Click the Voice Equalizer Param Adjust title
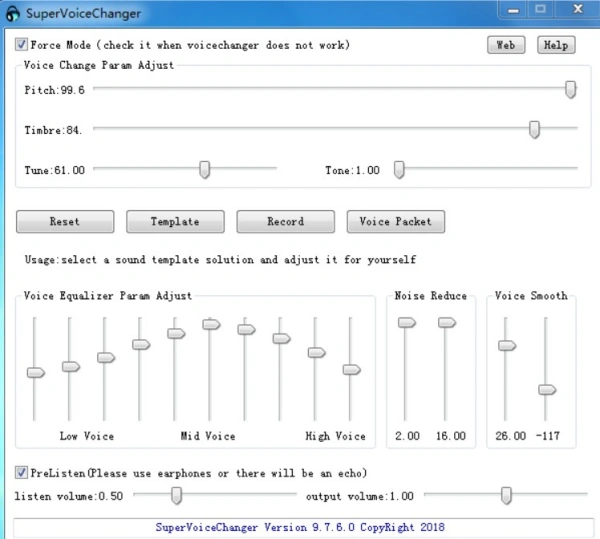This screenshot has height=539, width=600. click(x=108, y=296)
